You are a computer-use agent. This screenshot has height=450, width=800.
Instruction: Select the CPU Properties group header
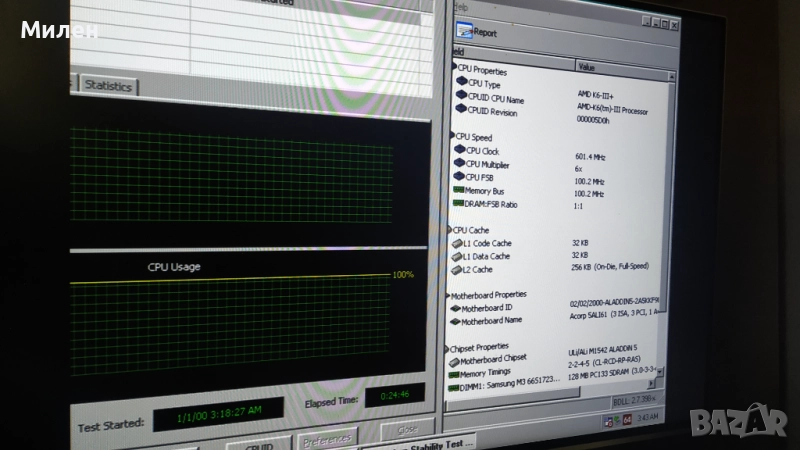481,71
